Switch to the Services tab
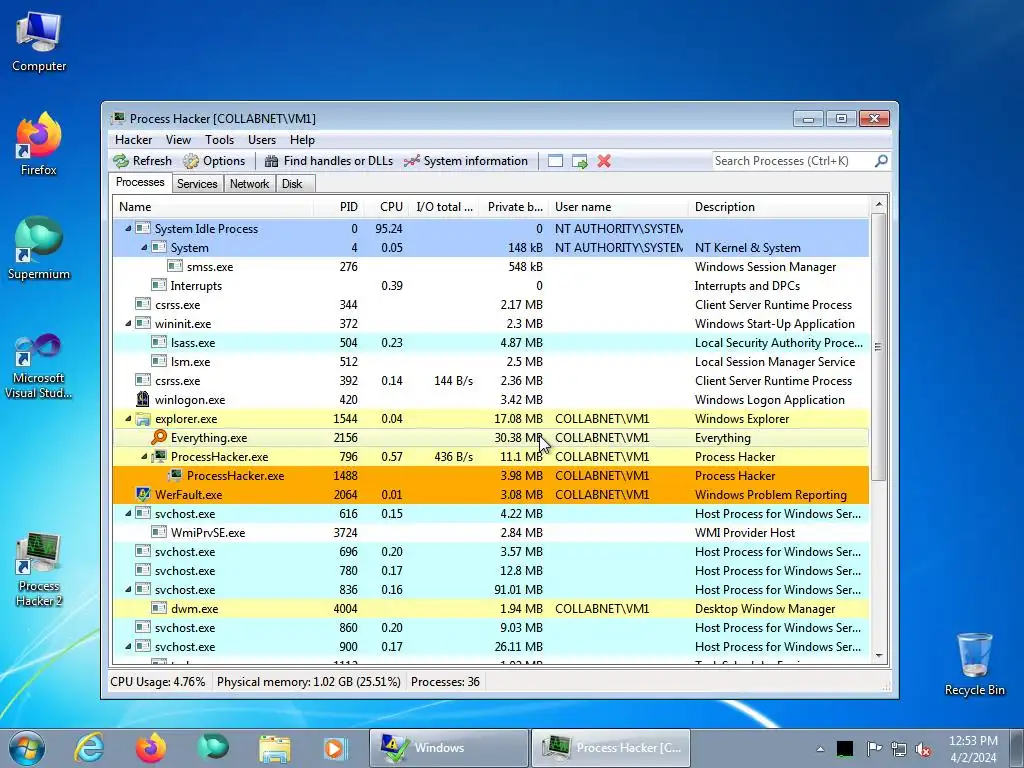This screenshot has height=768, width=1024. tap(197, 184)
